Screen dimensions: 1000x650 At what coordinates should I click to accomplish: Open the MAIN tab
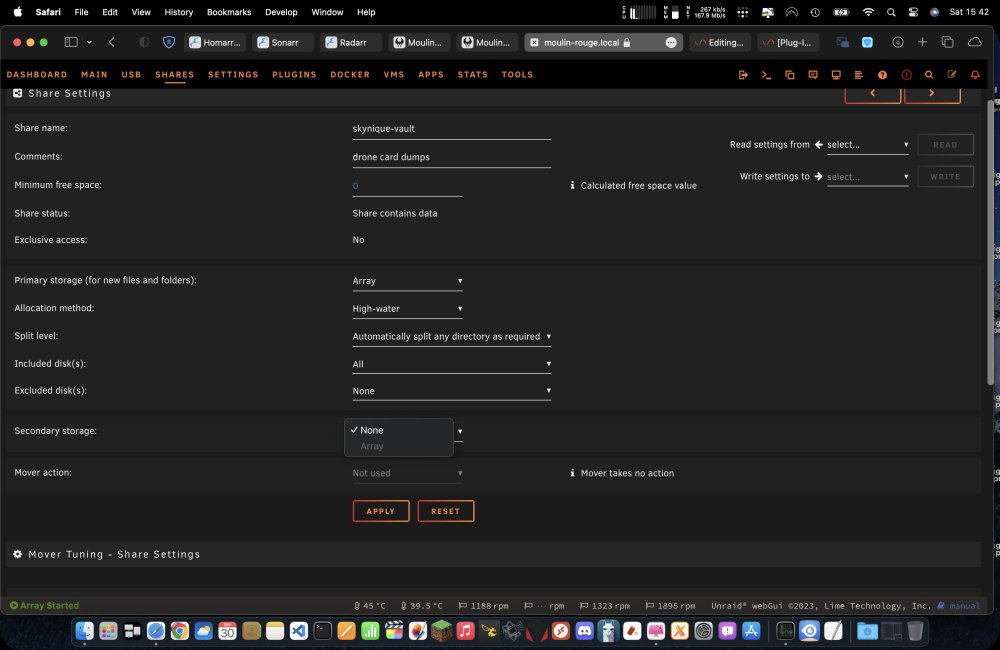pyautogui.click(x=94, y=75)
